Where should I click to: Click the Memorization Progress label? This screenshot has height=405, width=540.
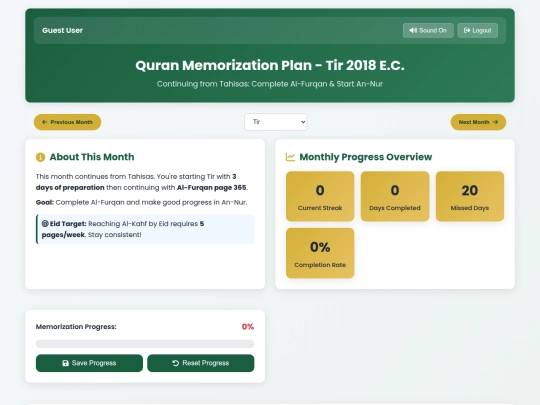pos(76,326)
